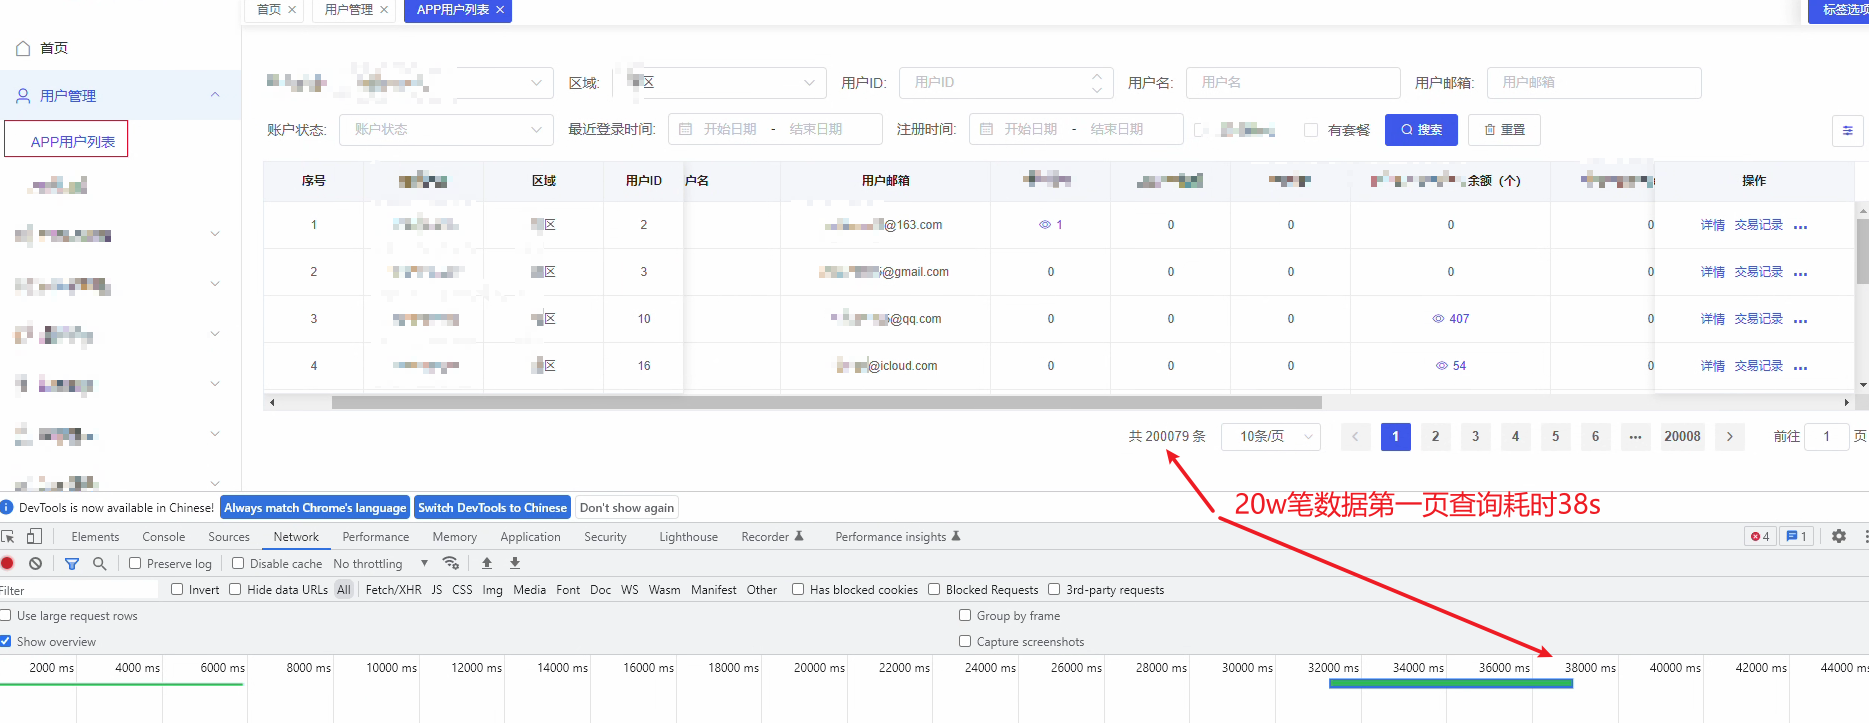Click the export HAR download icon
This screenshot has width=1869, height=723.
pyautogui.click(x=515, y=564)
